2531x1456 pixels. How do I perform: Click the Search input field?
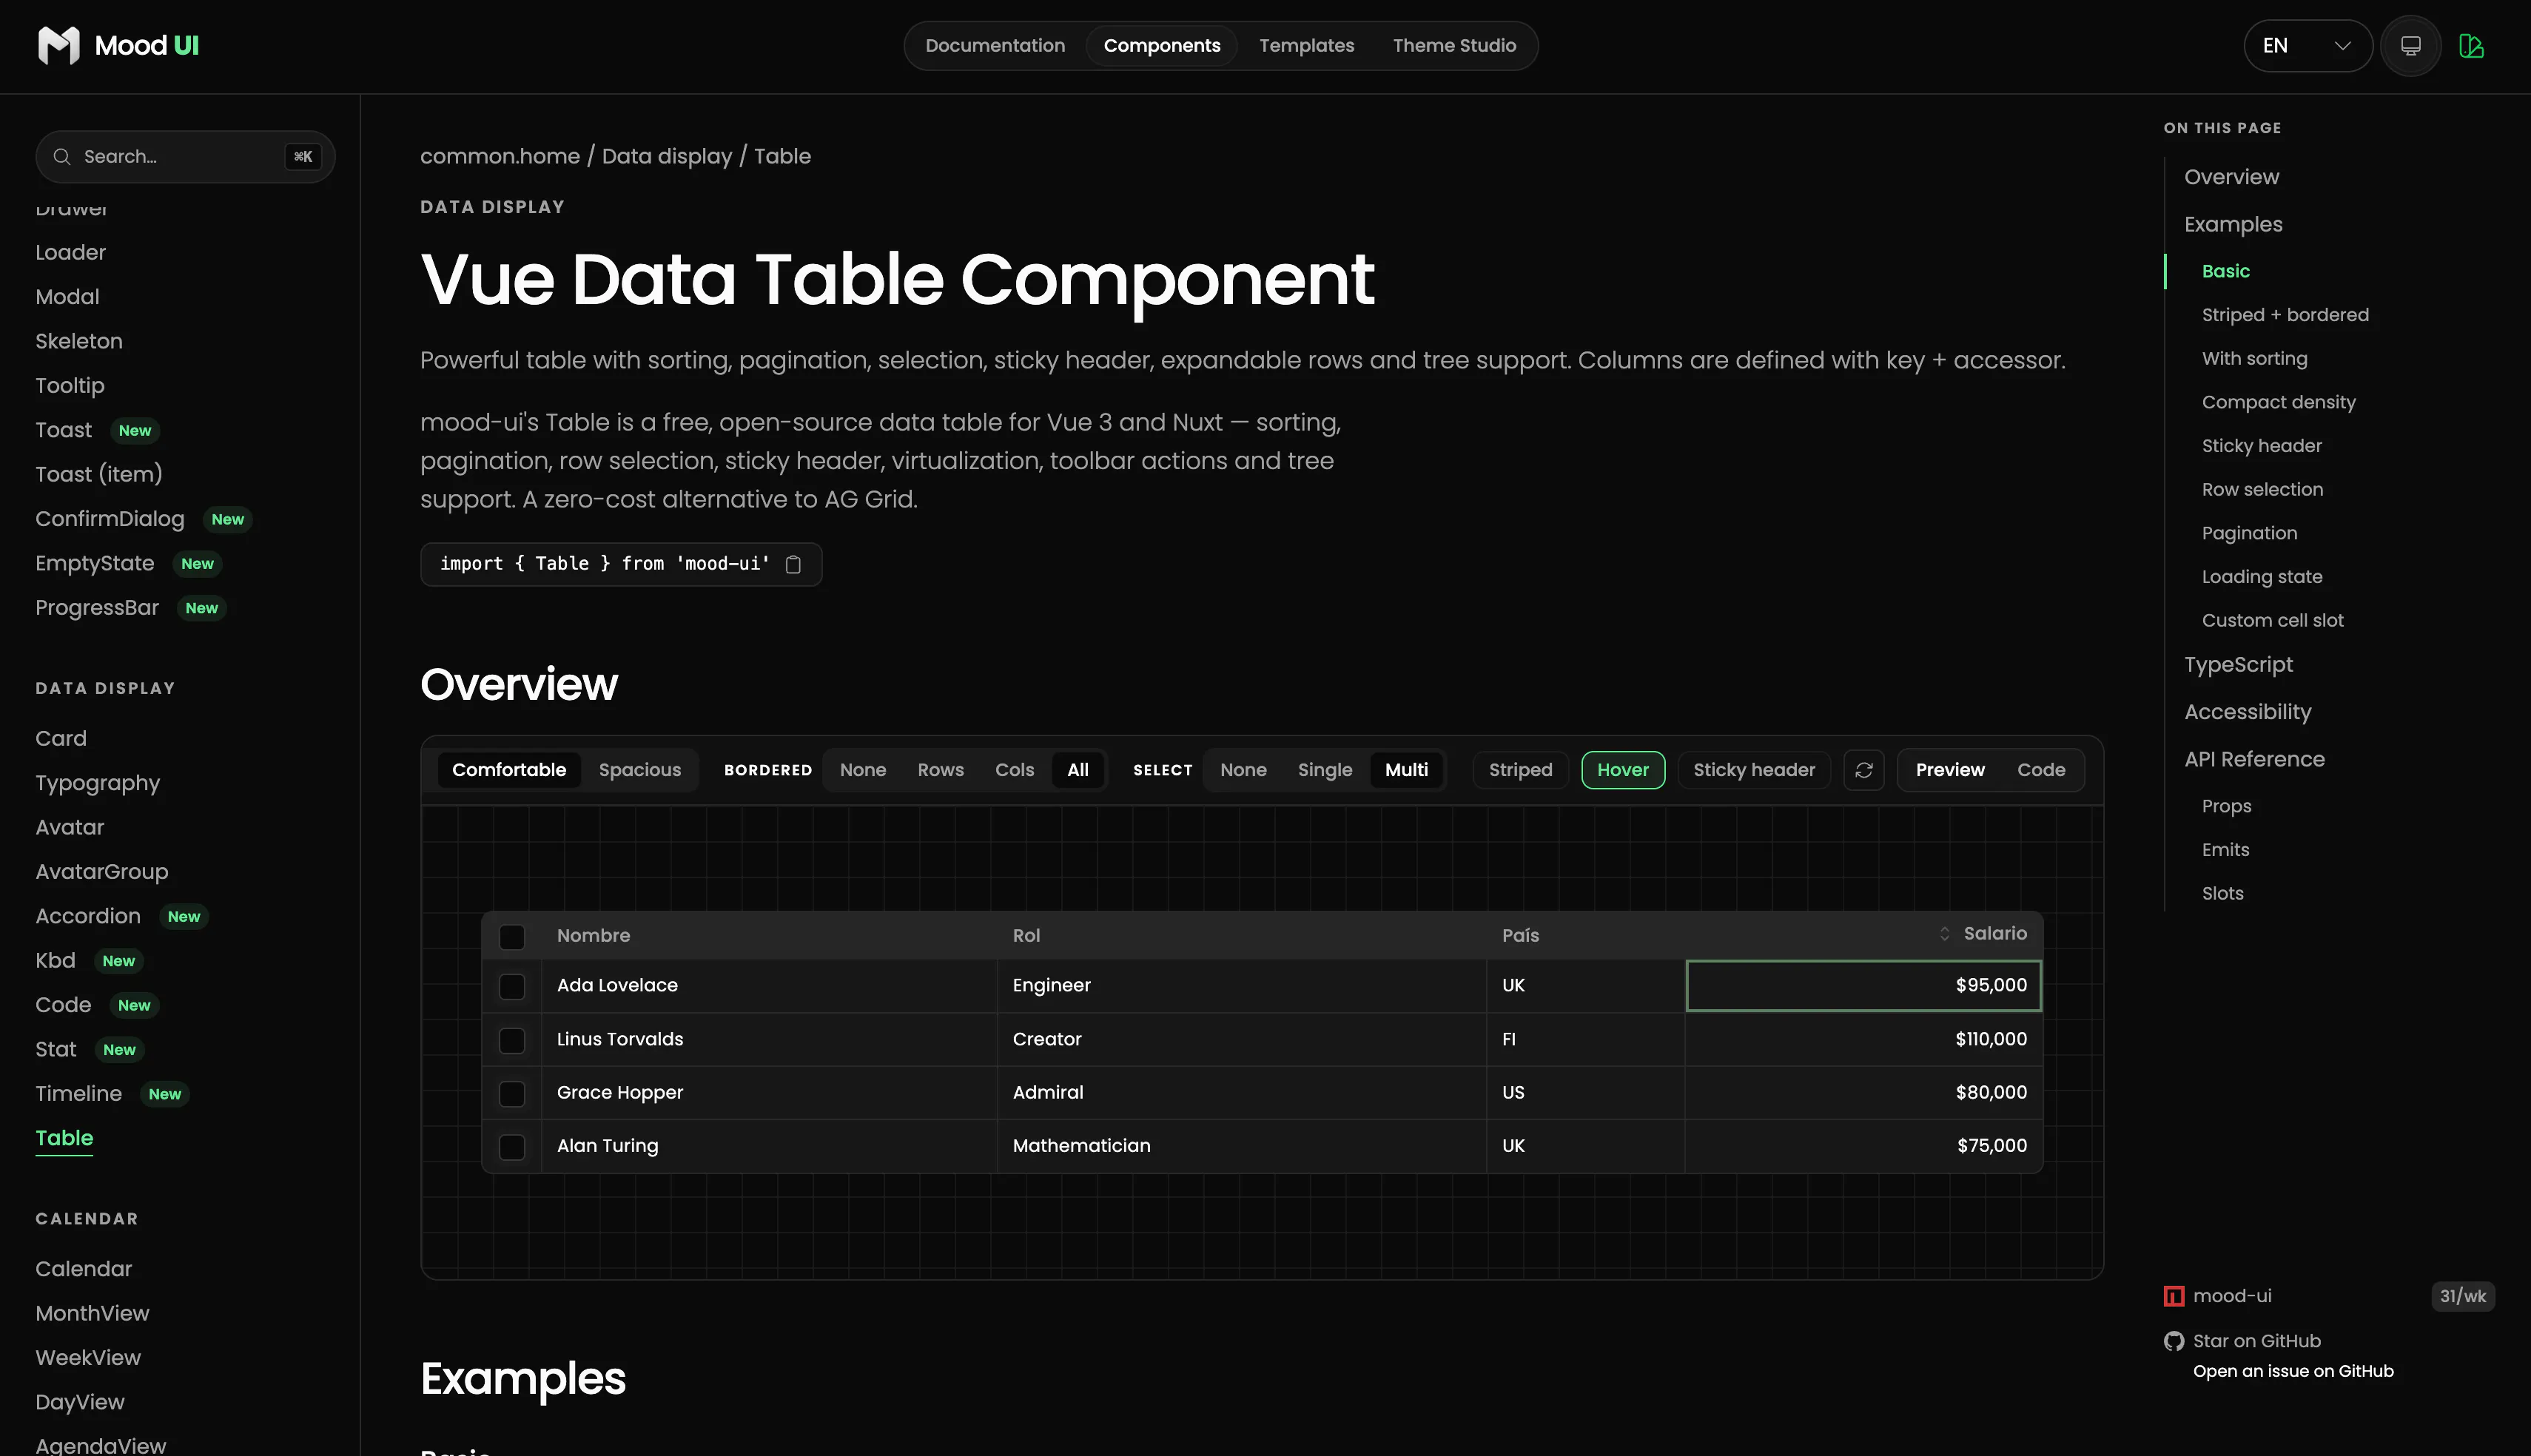pos(185,157)
